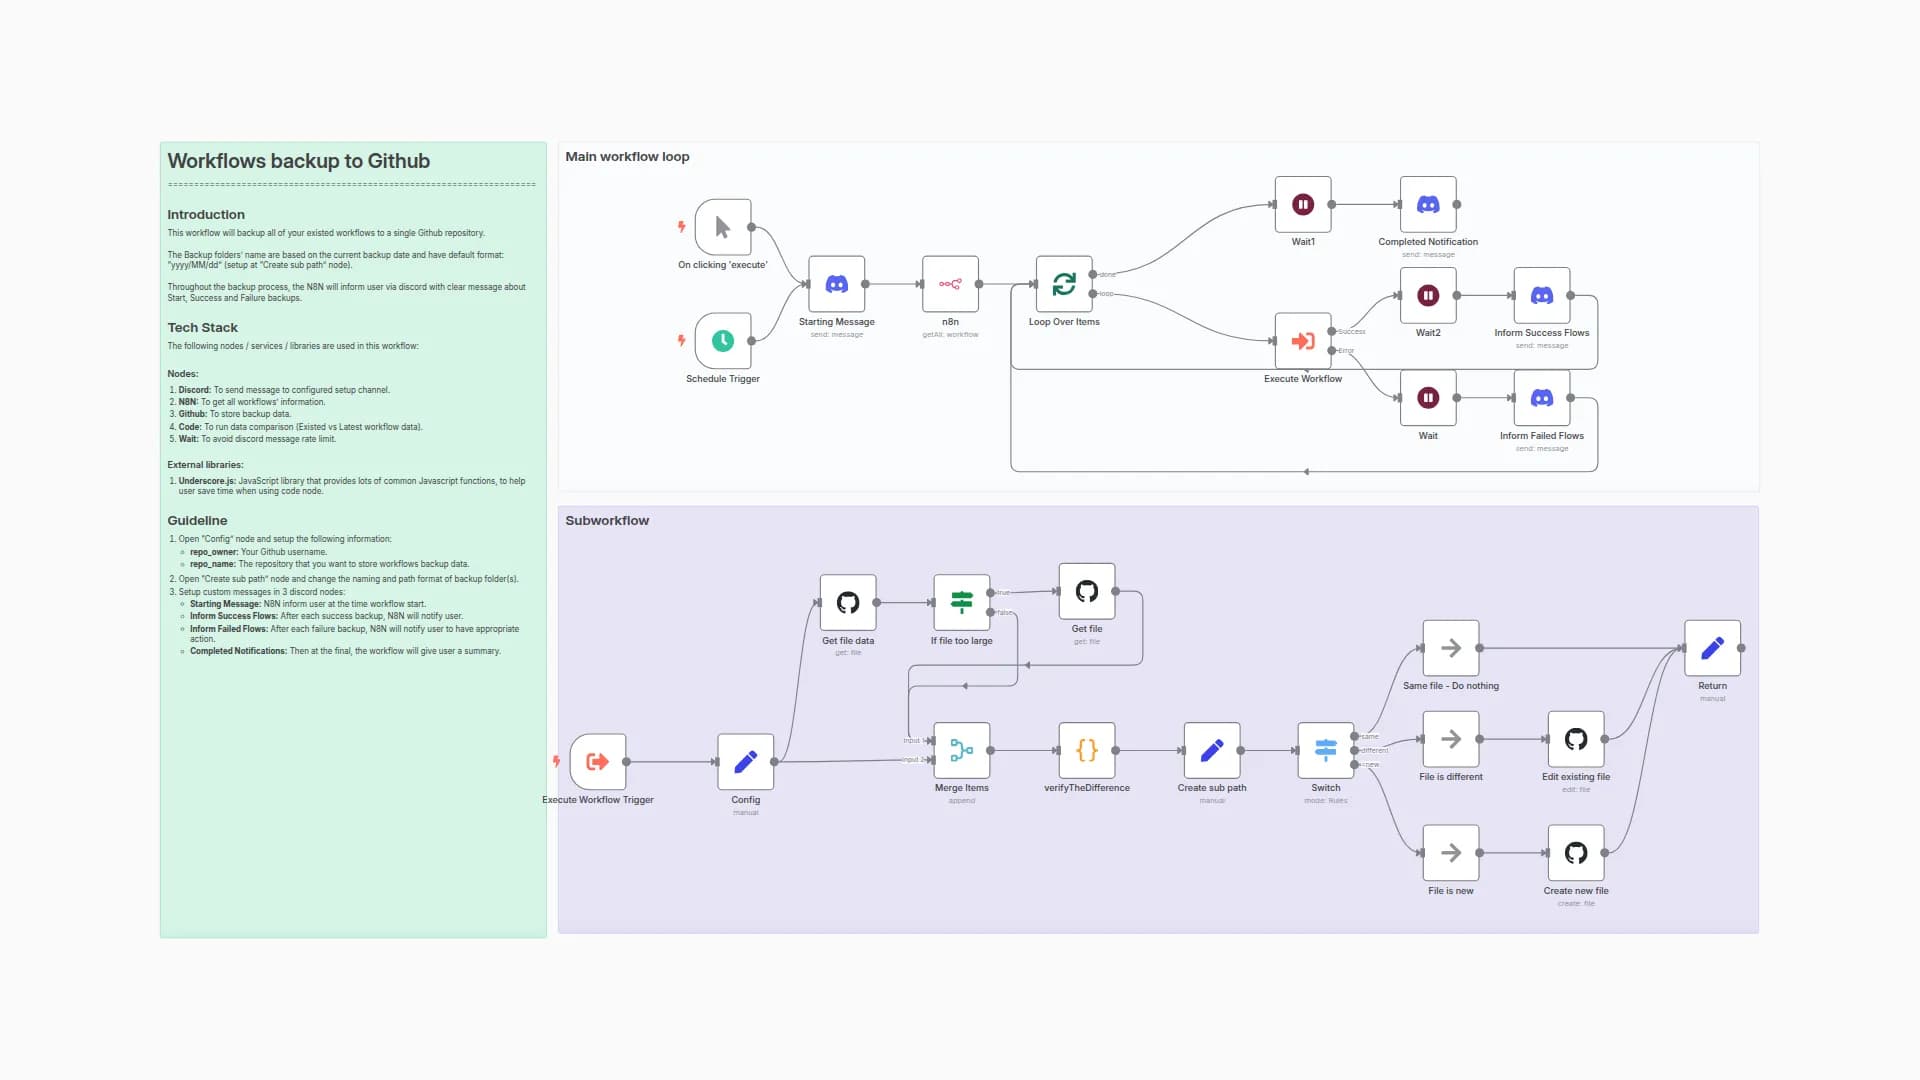Click the verifyTheDifference code node
Image resolution: width=1920 pixels, height=1080 pixels.
pyautogui.click(x=1086, y=750)
